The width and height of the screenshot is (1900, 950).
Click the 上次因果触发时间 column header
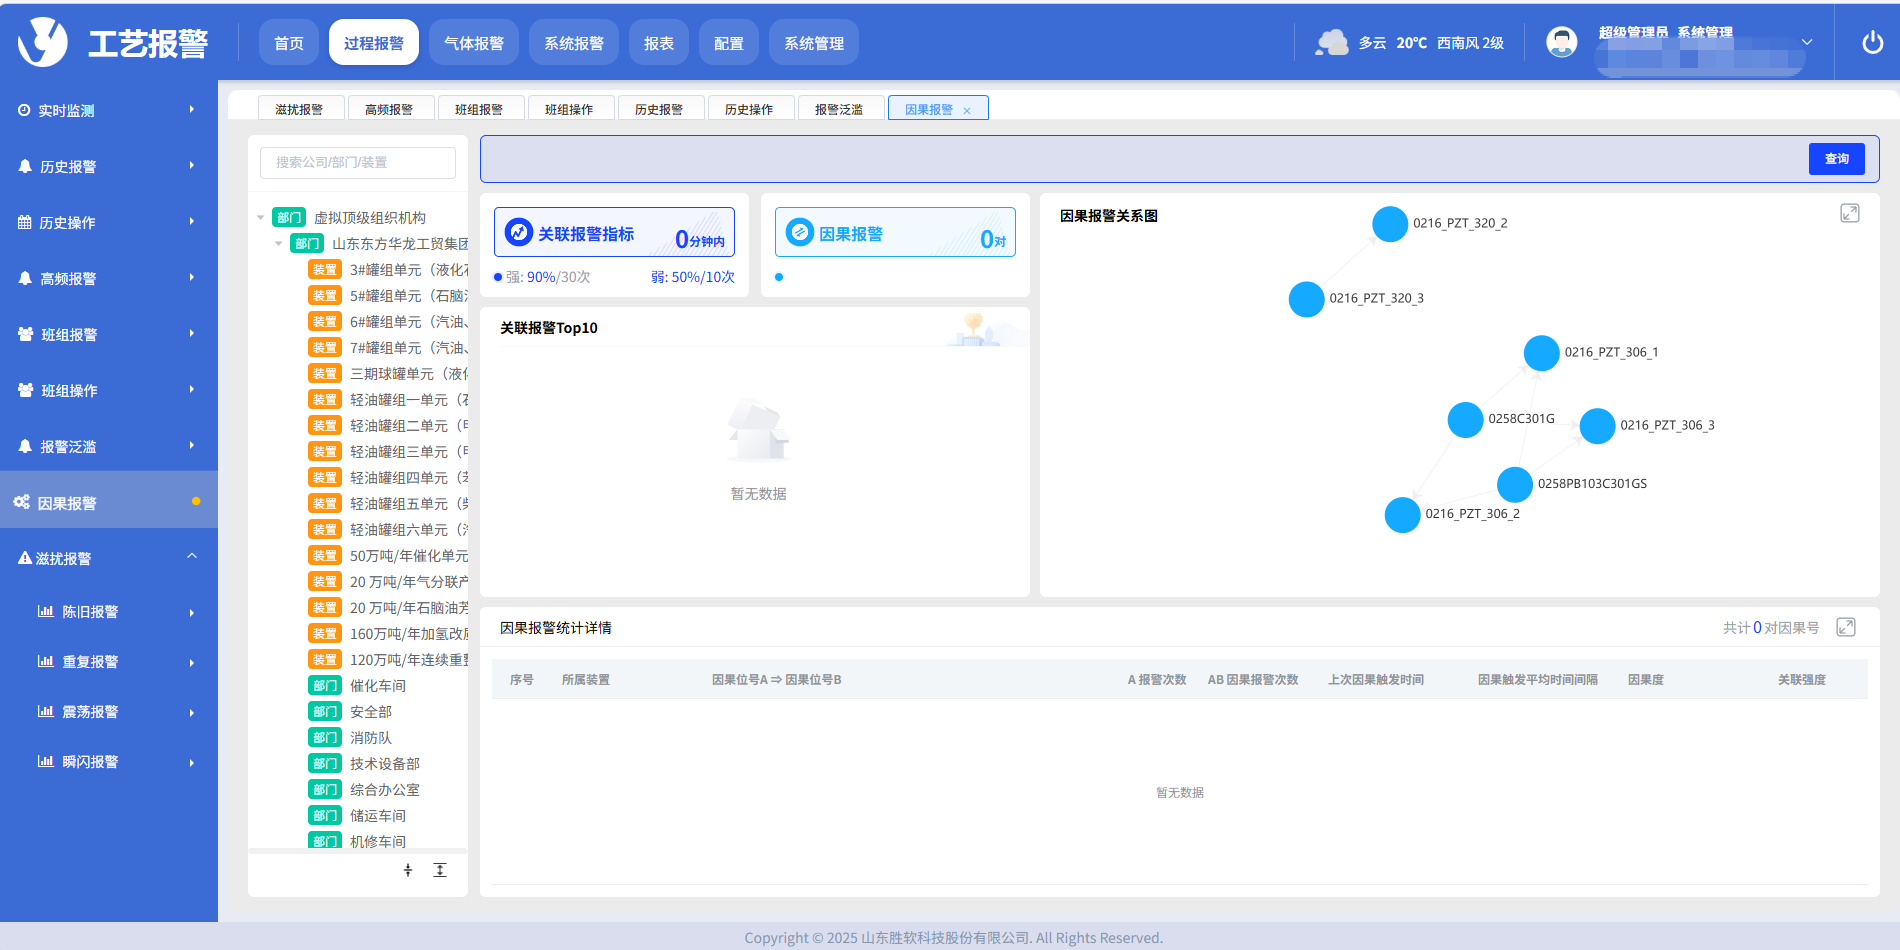pyautogui.click(x=1375, y=679)
